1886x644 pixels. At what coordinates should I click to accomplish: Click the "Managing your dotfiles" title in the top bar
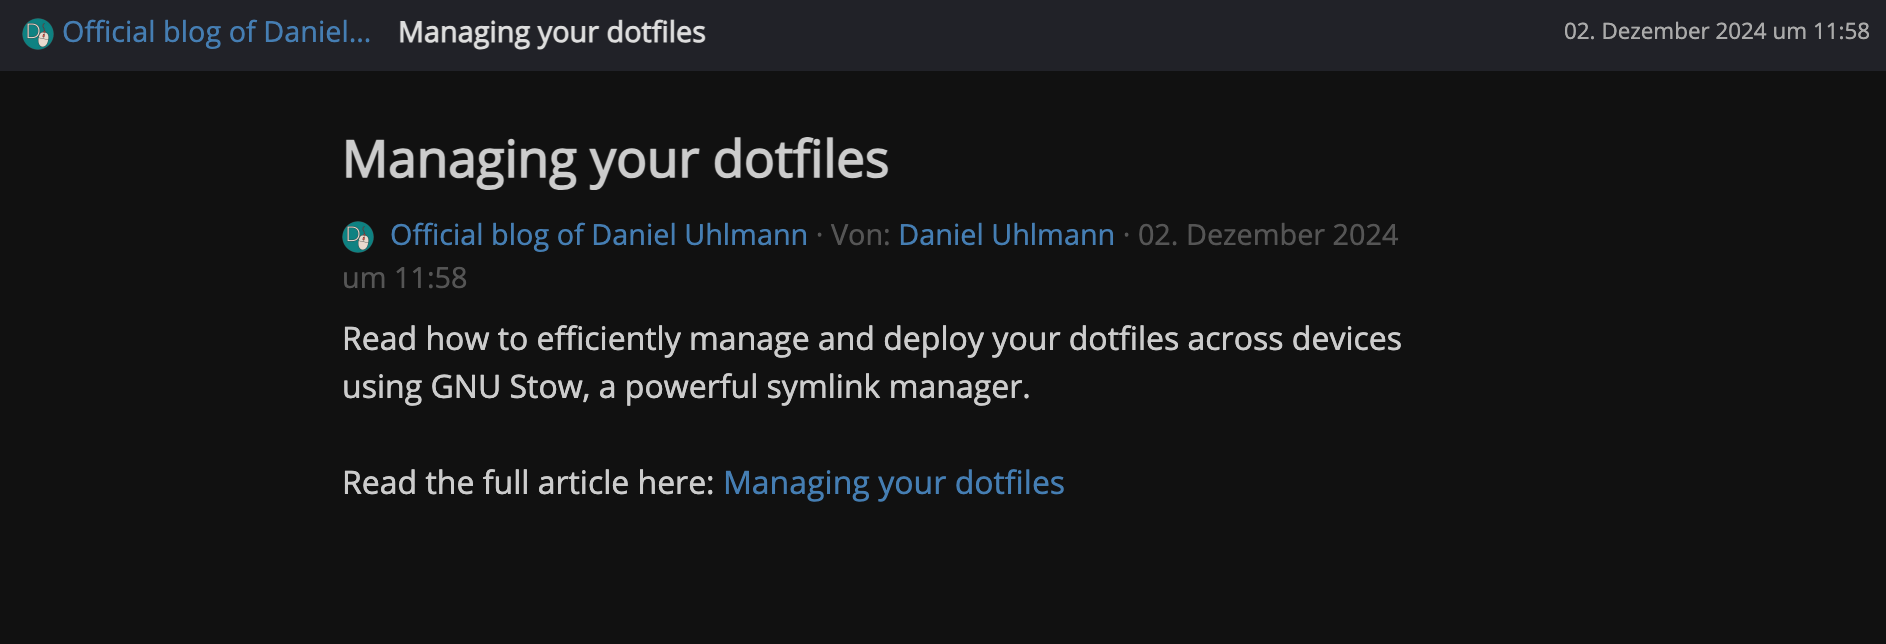pos(551,32)
